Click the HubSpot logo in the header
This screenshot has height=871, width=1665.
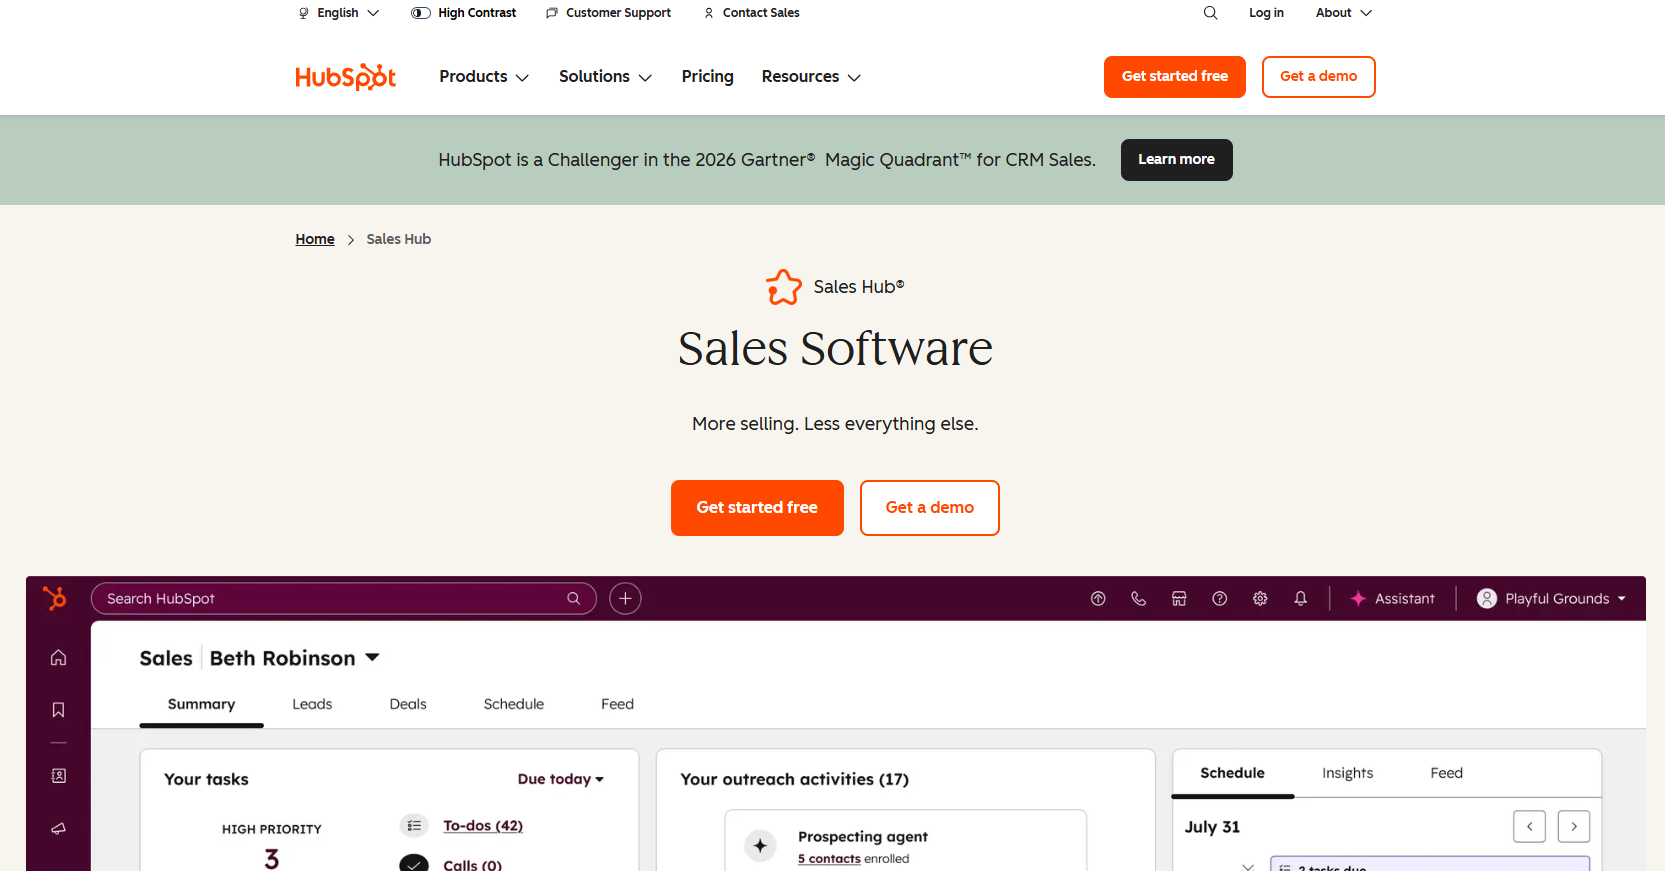pyautogui.click(x=345, y=77)
